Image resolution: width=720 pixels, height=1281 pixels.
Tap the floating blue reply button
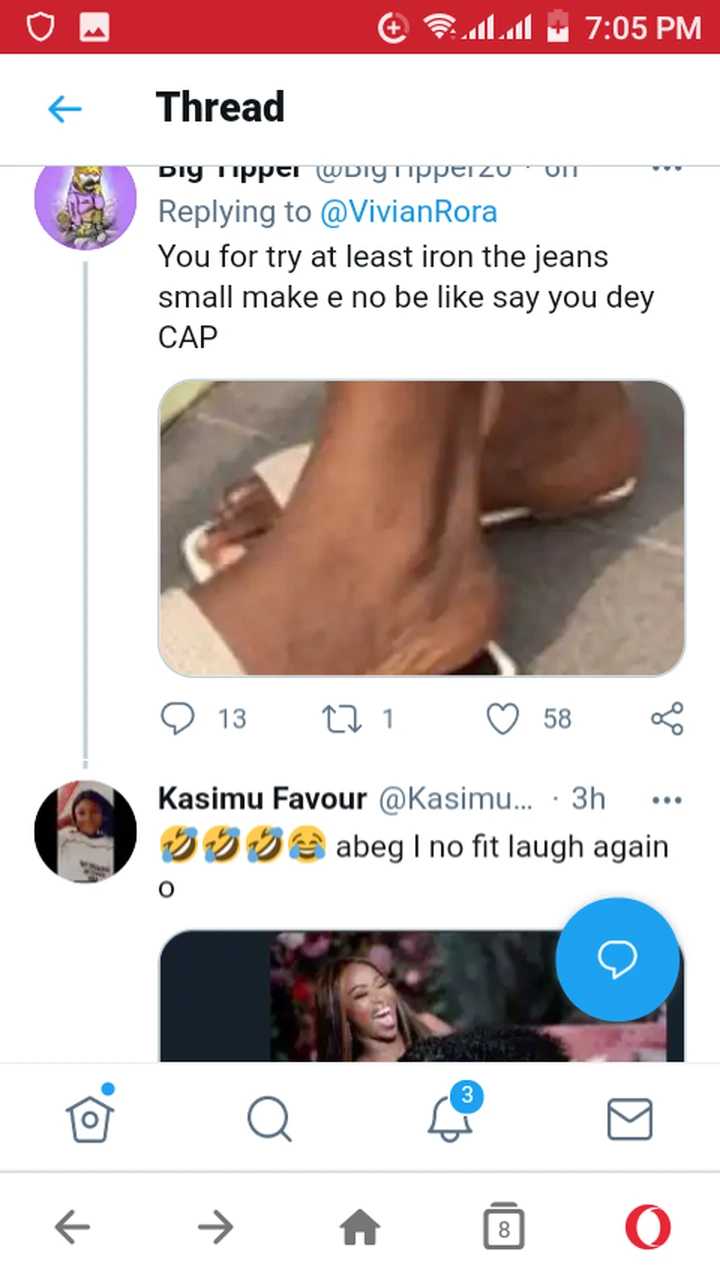pyautogui.click(x=617, y=959)
